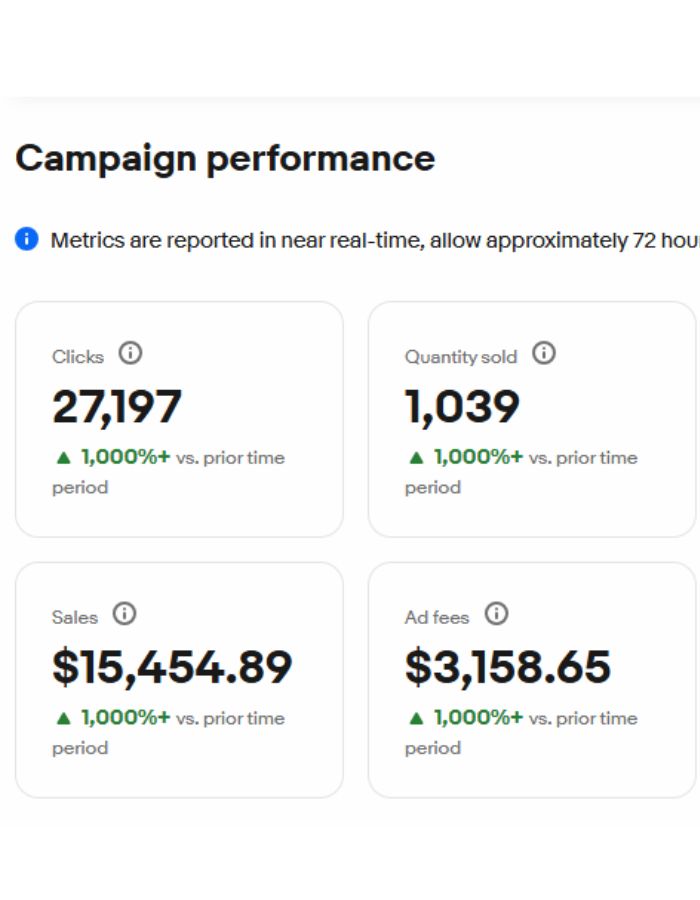Click the $15,454.89 sales figure
Screen dimensions: 700x900
coord(172,667)
